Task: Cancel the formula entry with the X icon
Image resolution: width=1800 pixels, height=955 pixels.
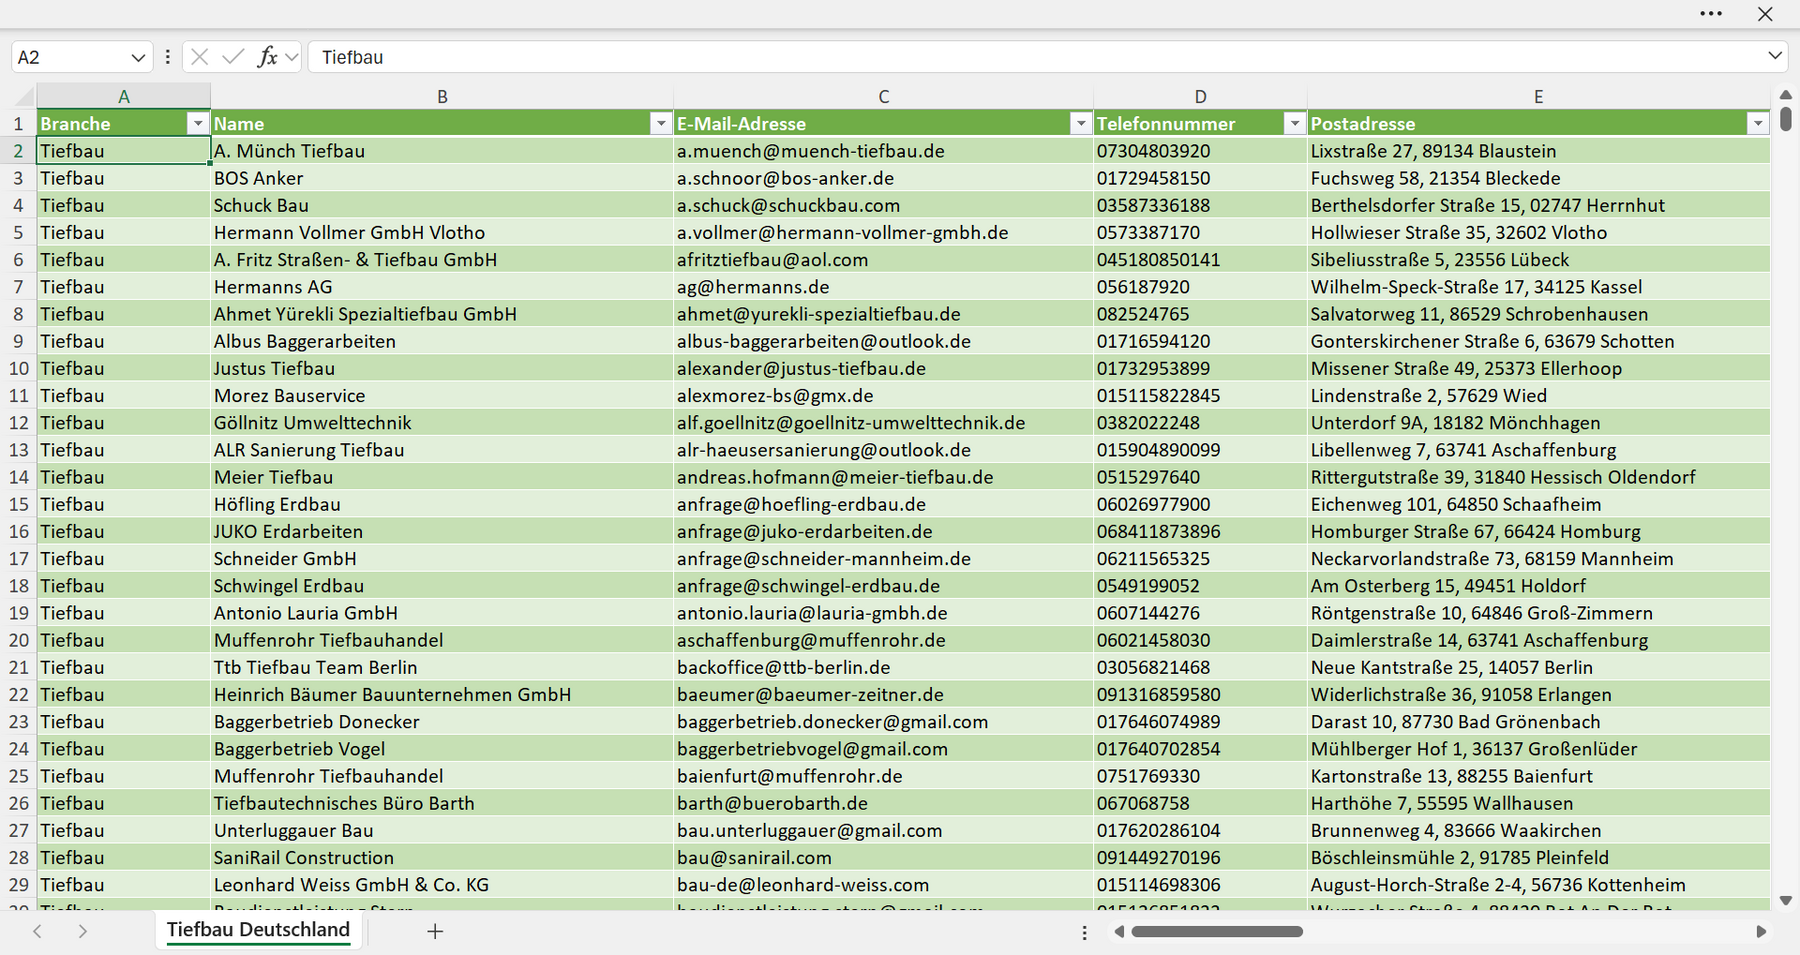Action: click(200, 57)
